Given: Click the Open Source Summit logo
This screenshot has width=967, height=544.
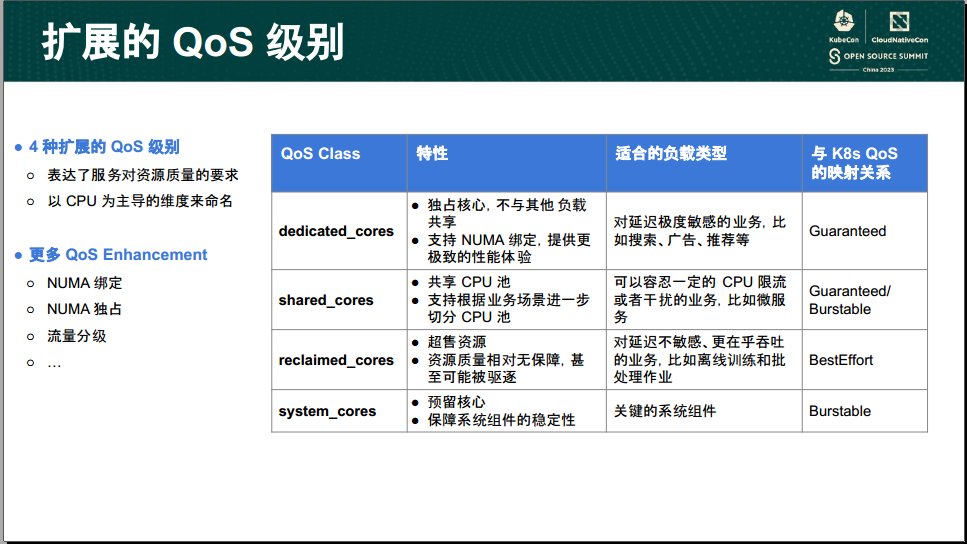Looking at the screenshot, I should click(877, 57).
